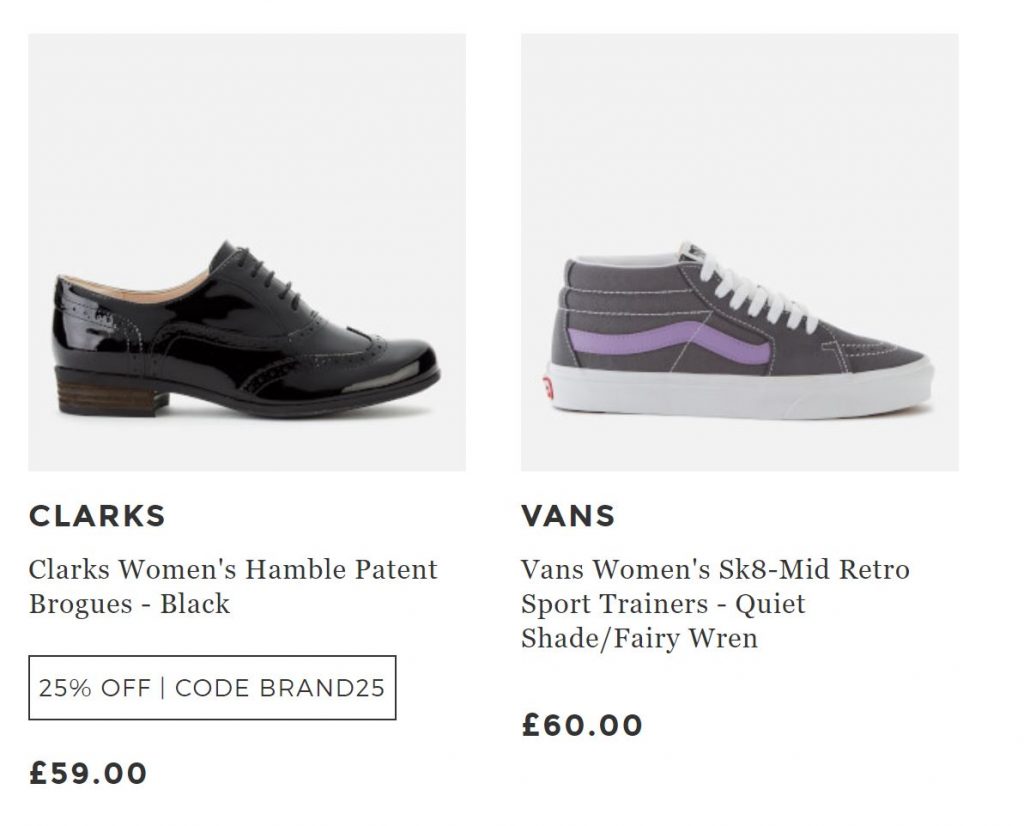Click the word "Black" in the Clarks title
This screenshot has height=826, width=1024.
(195, 604)
